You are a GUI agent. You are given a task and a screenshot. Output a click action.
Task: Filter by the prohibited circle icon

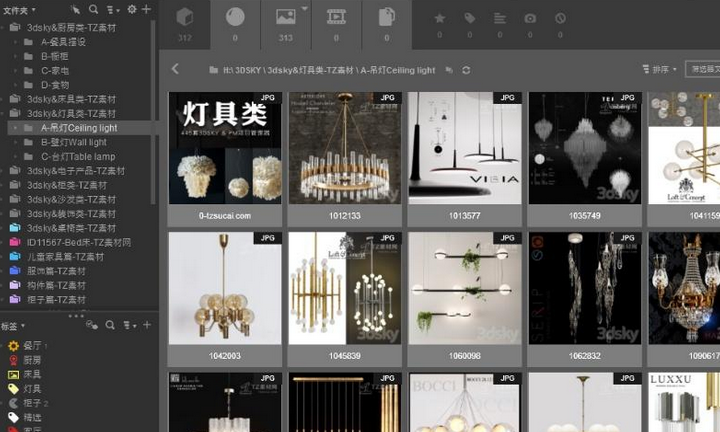pos(560,18)
